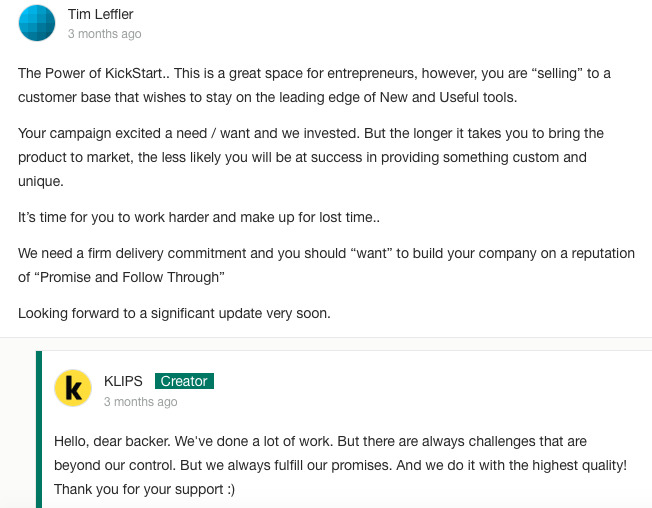Viewport: 652px width, 508px height.
Task: Open the KLIPS creator name link
Action: [123, 381]
